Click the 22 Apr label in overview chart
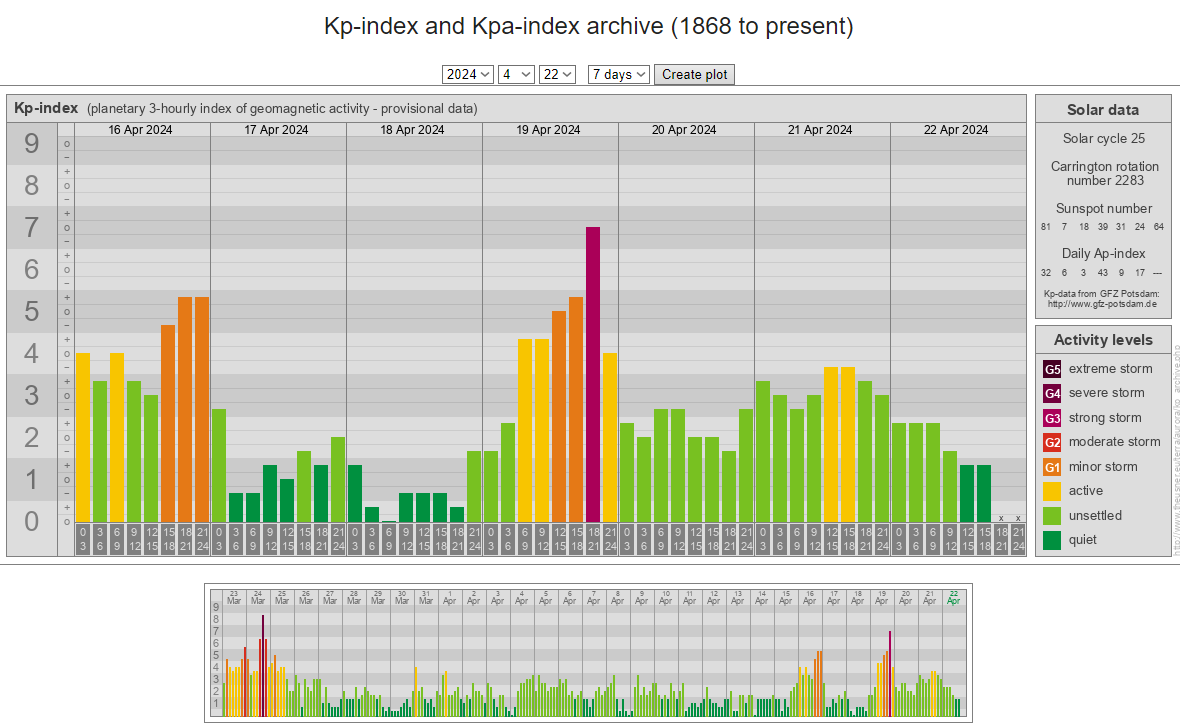This screenshot has height=728, width=1180. point(953,598)
